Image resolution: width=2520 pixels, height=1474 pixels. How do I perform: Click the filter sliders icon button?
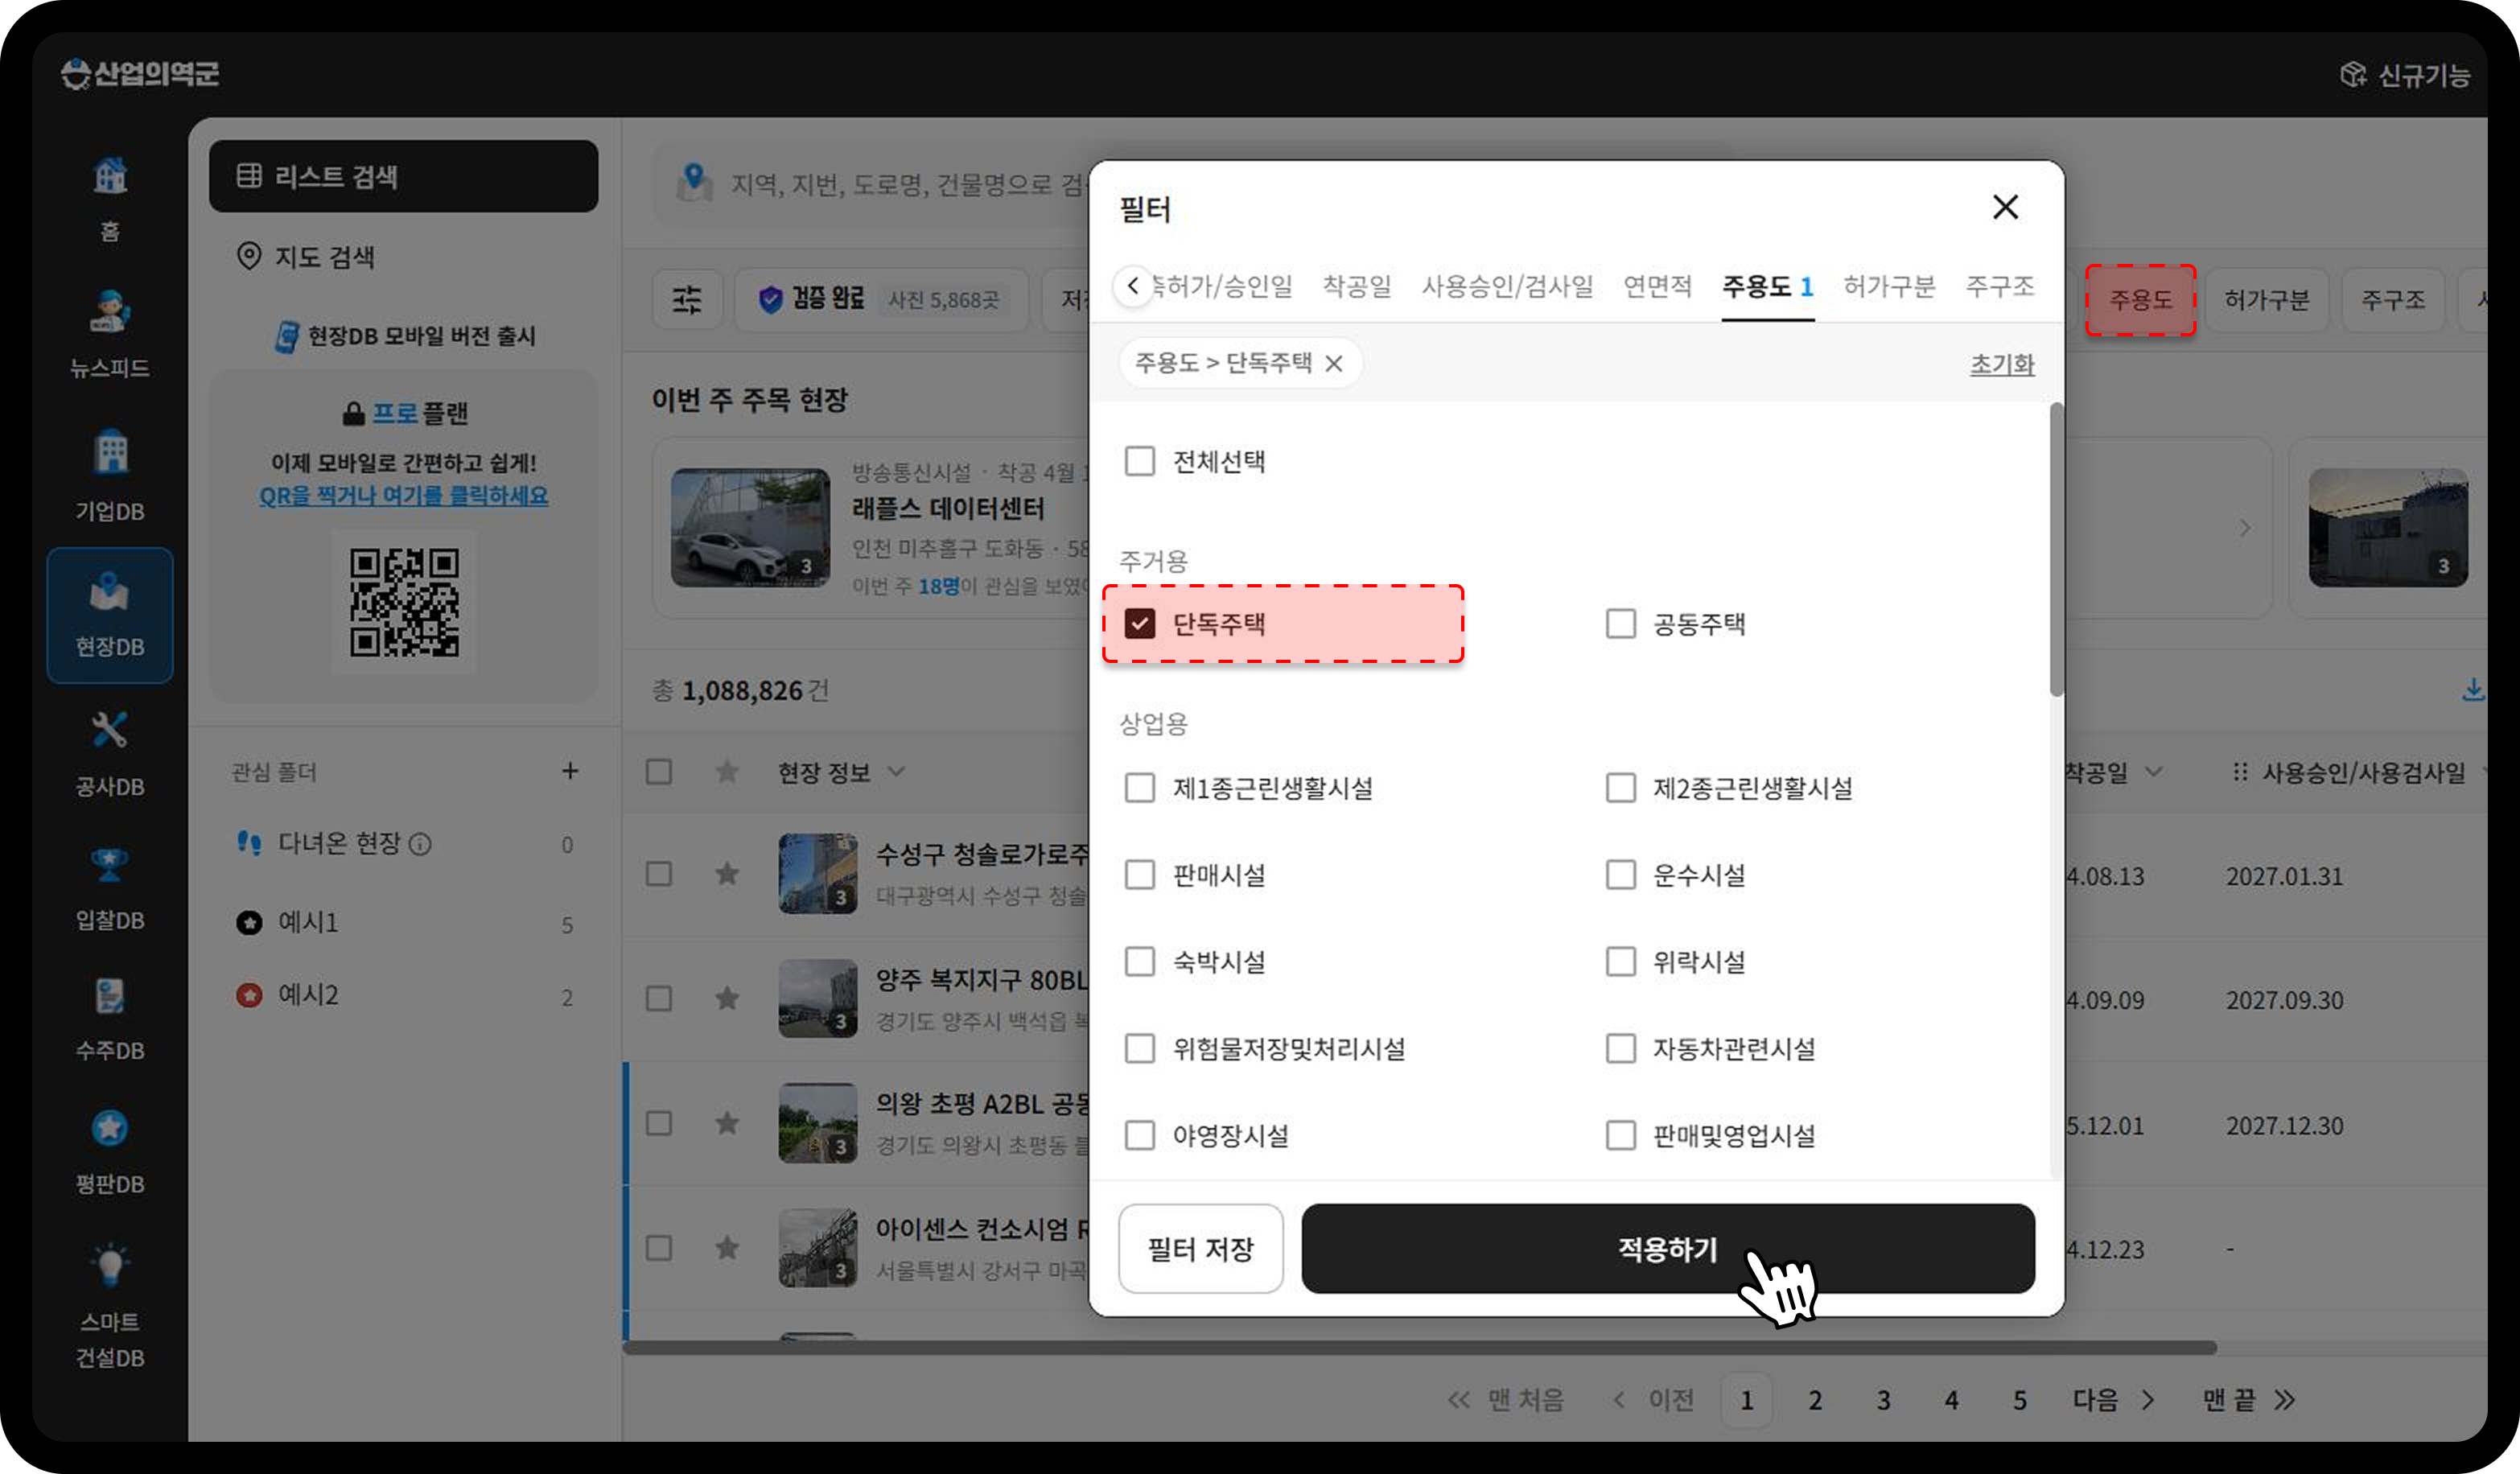(687, 299)
